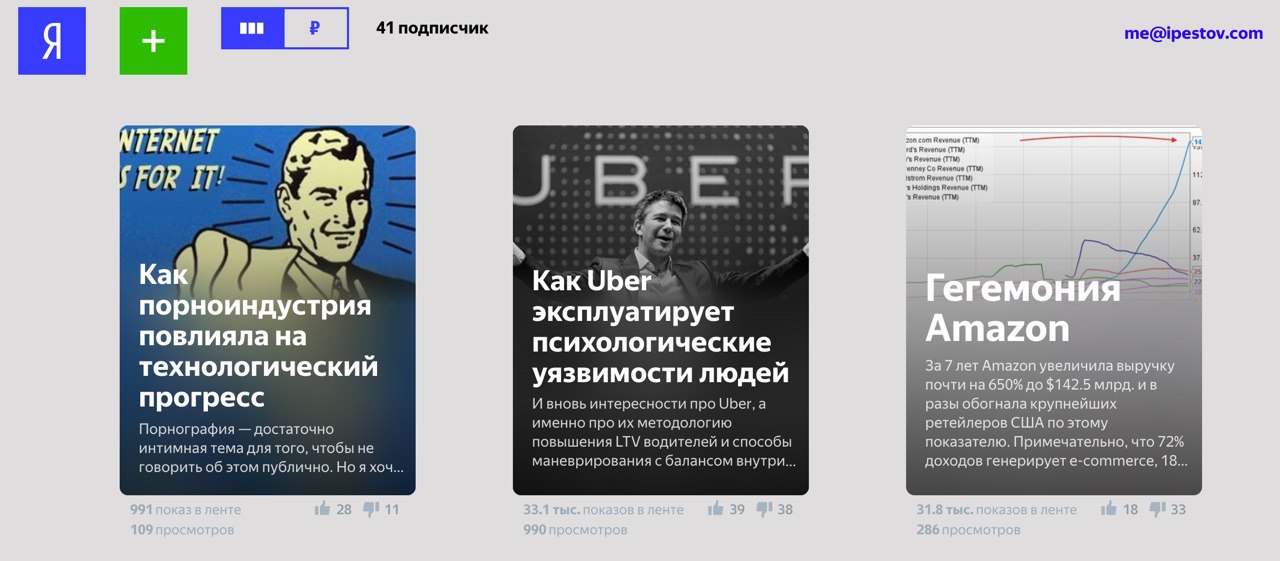Click thumbs down icon under the Amazon article
The width and height of the screenshot is (1280, 561).
(1157, 509)
